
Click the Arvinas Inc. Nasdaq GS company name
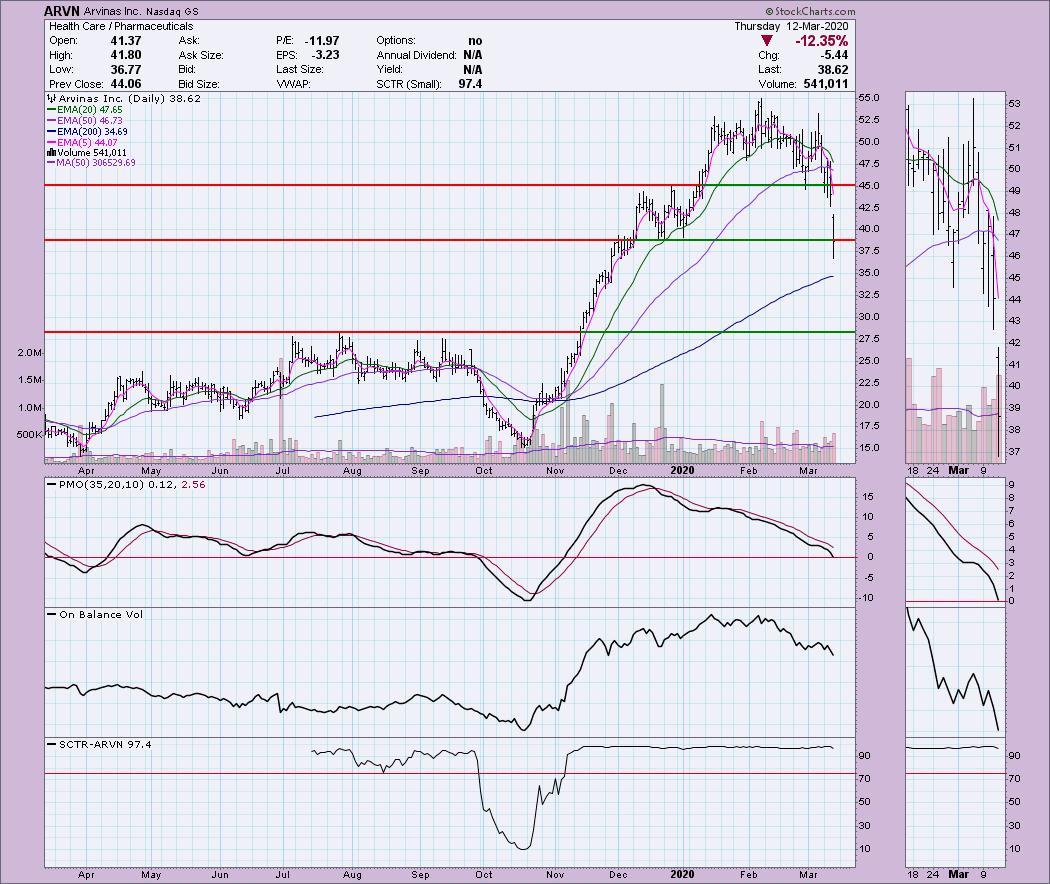click(141, 11)
